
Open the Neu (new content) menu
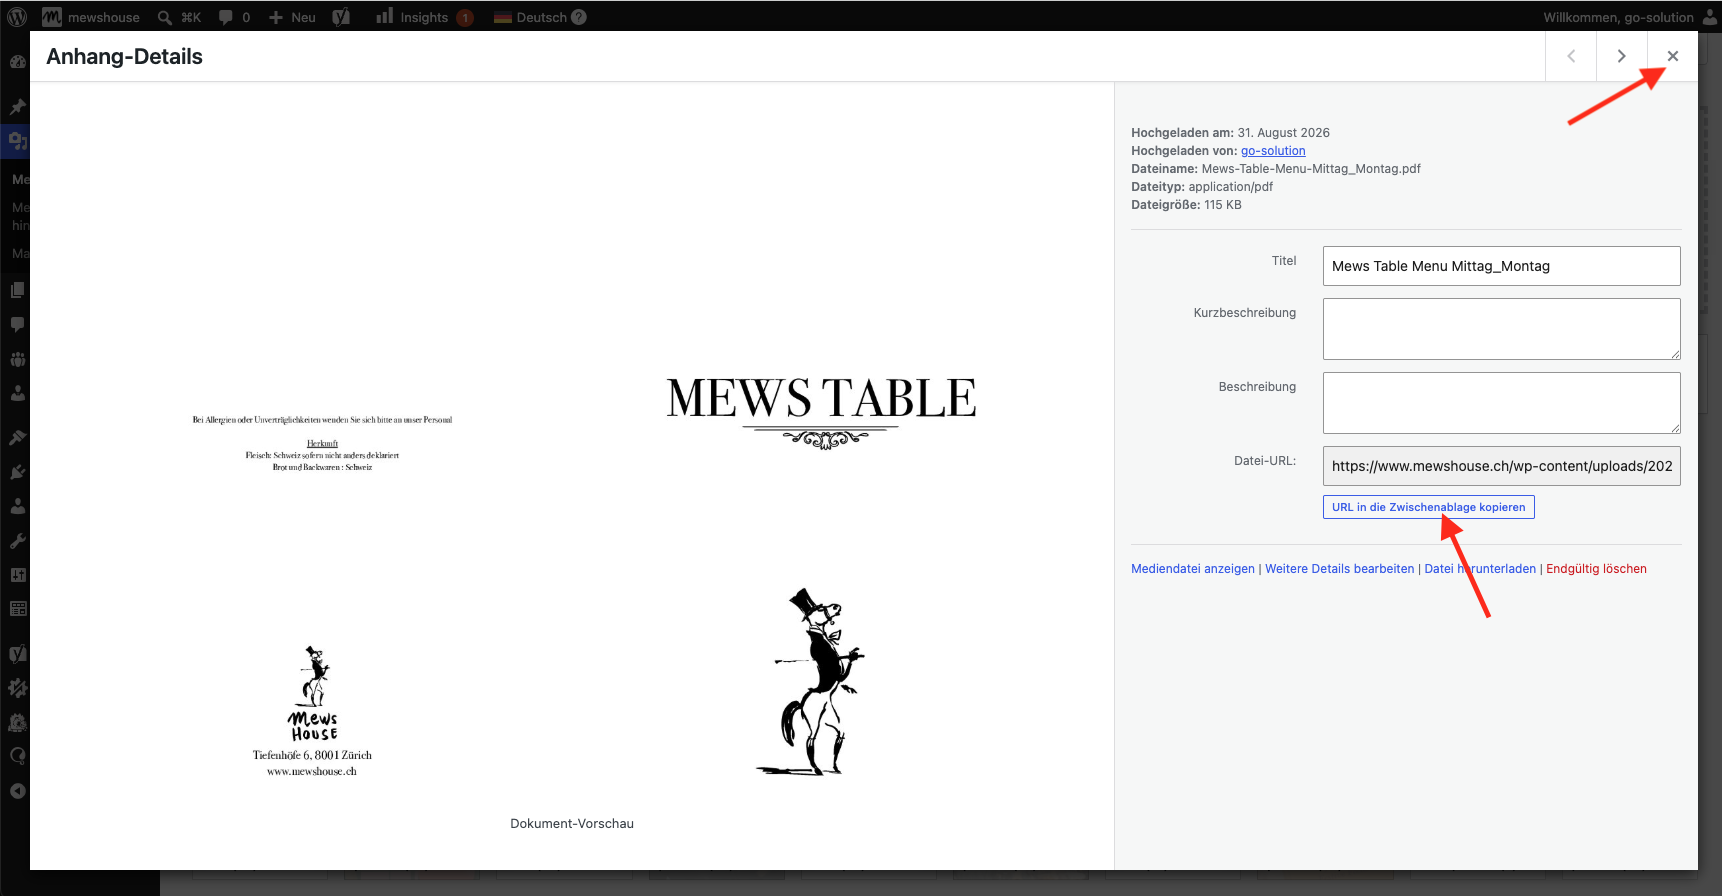[292, 17]
